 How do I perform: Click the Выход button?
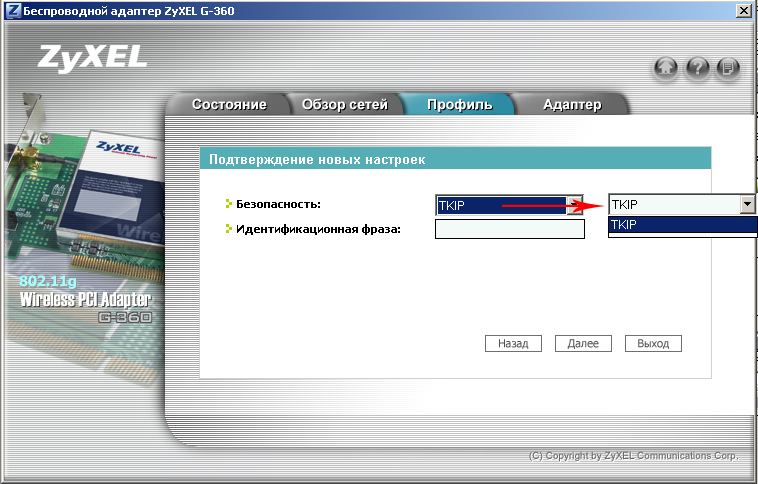point(653,343)
